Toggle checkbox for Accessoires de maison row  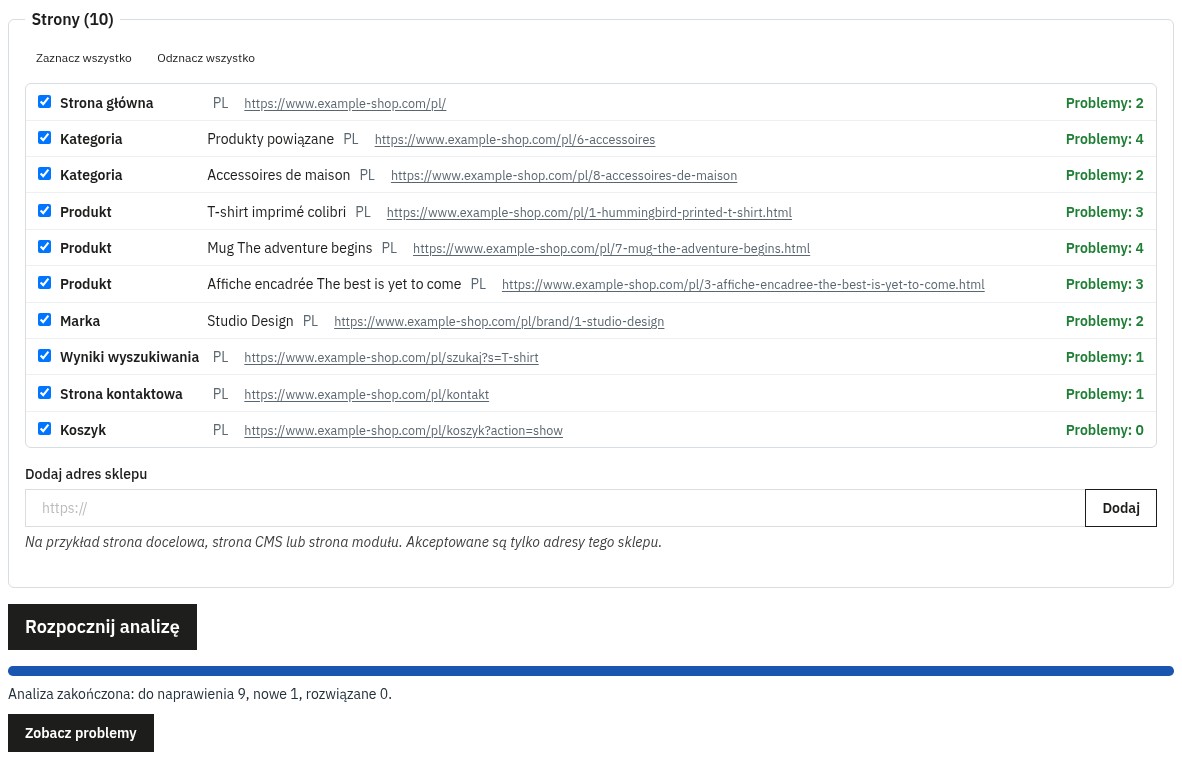click(x=44, y=174)
